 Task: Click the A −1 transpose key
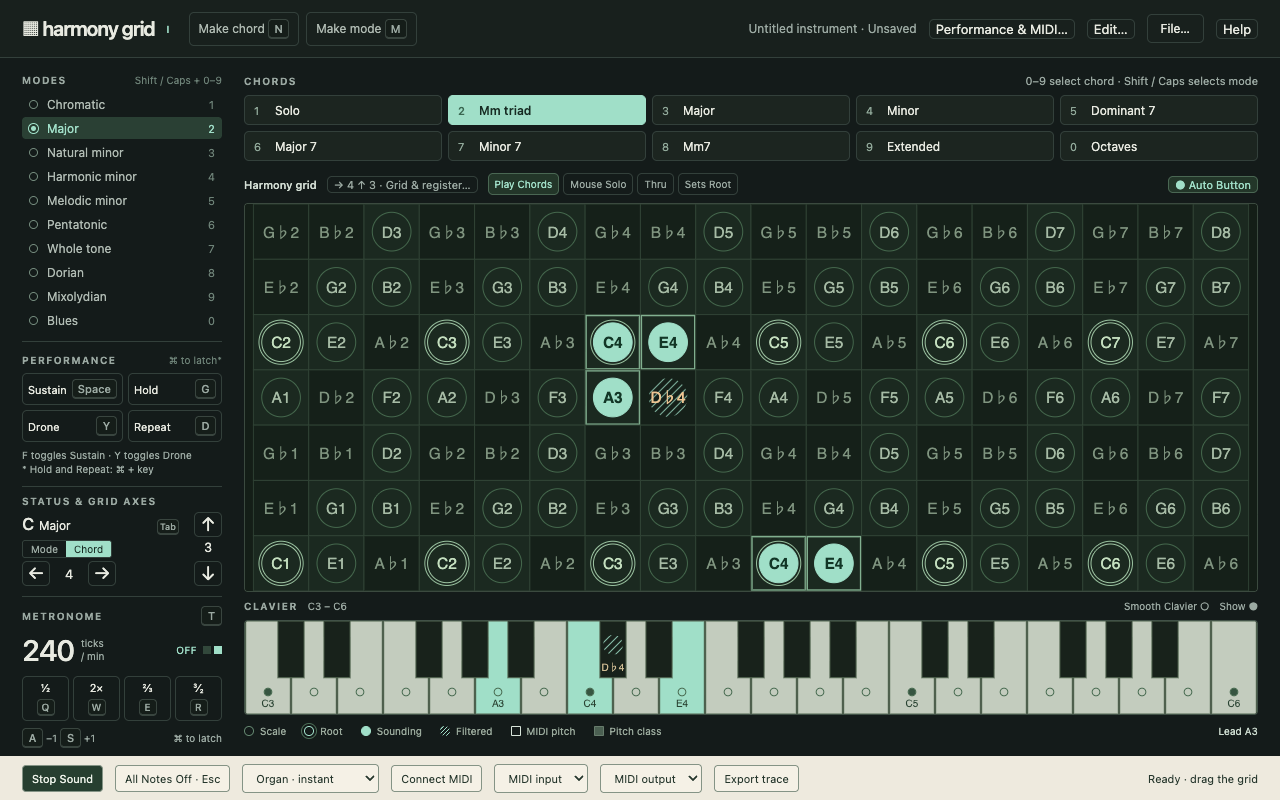[x=33, y=738]
